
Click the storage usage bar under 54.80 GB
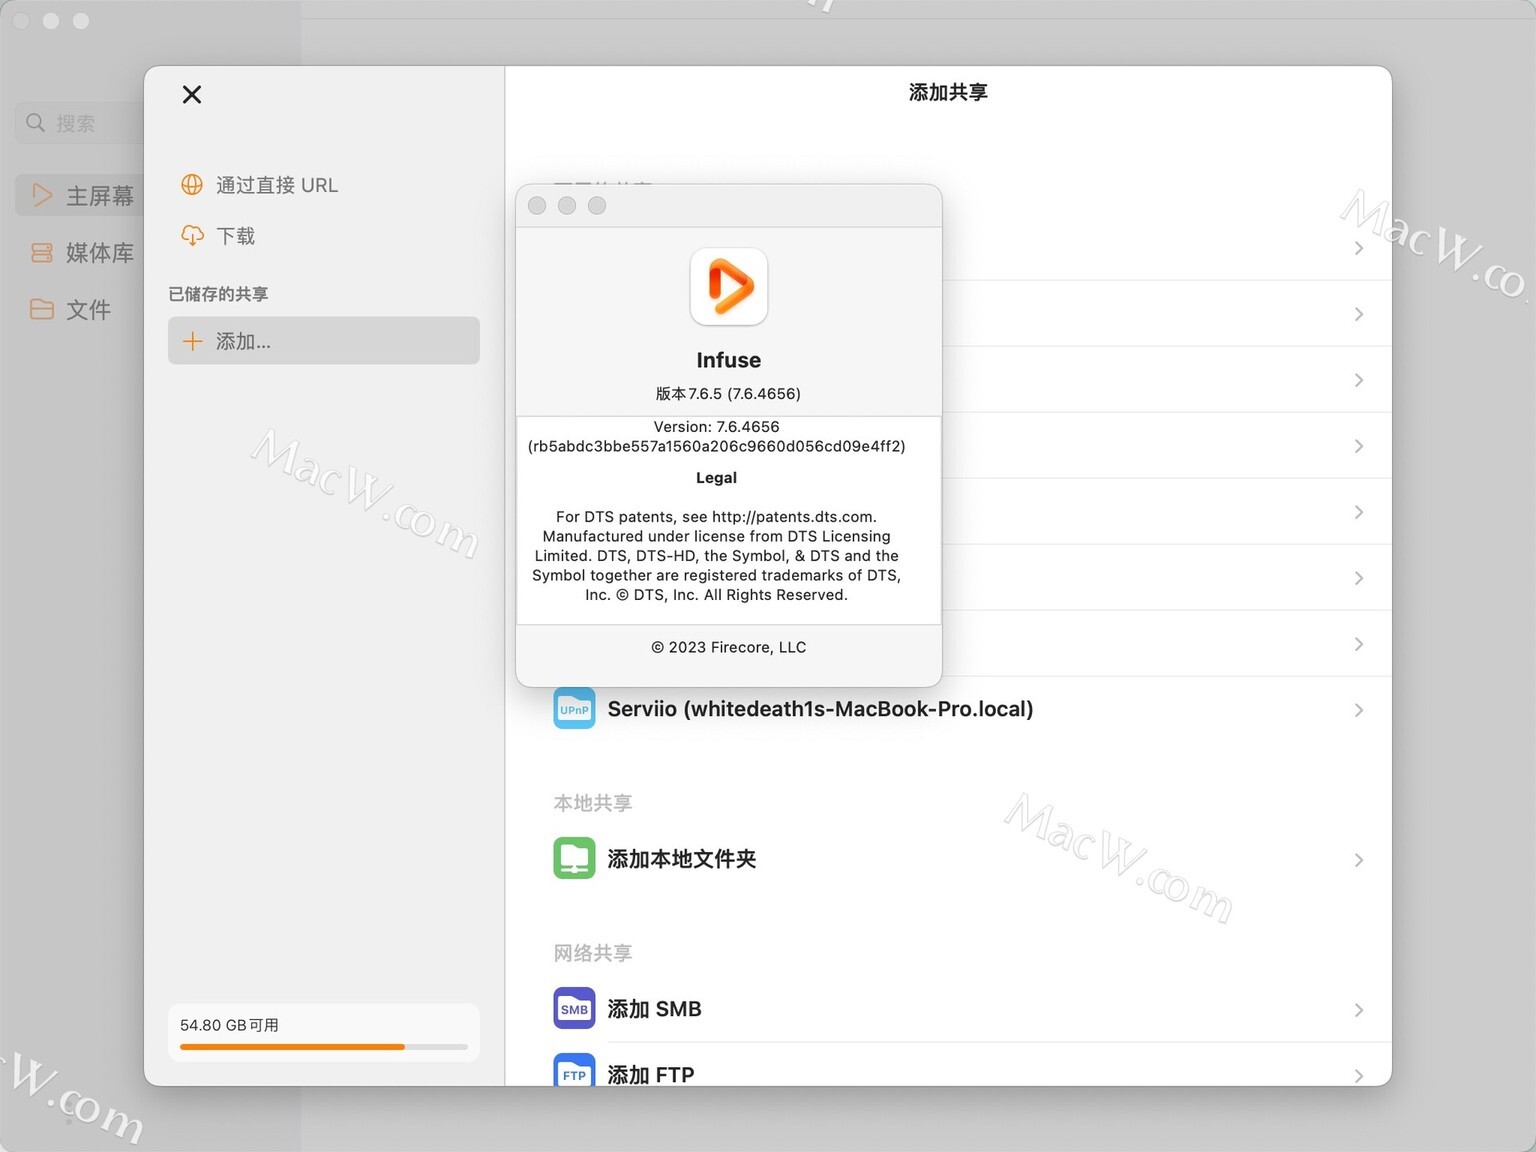324,1047
